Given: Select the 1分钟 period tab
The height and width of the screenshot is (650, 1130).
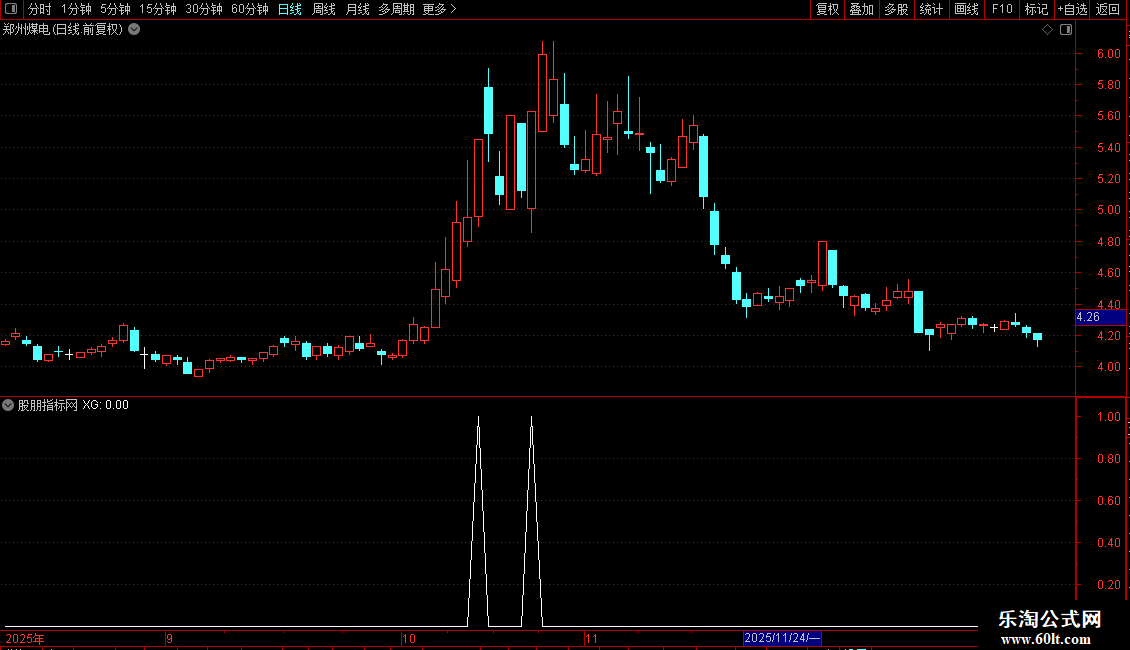Looking at the screenshot, I should 76,9.
